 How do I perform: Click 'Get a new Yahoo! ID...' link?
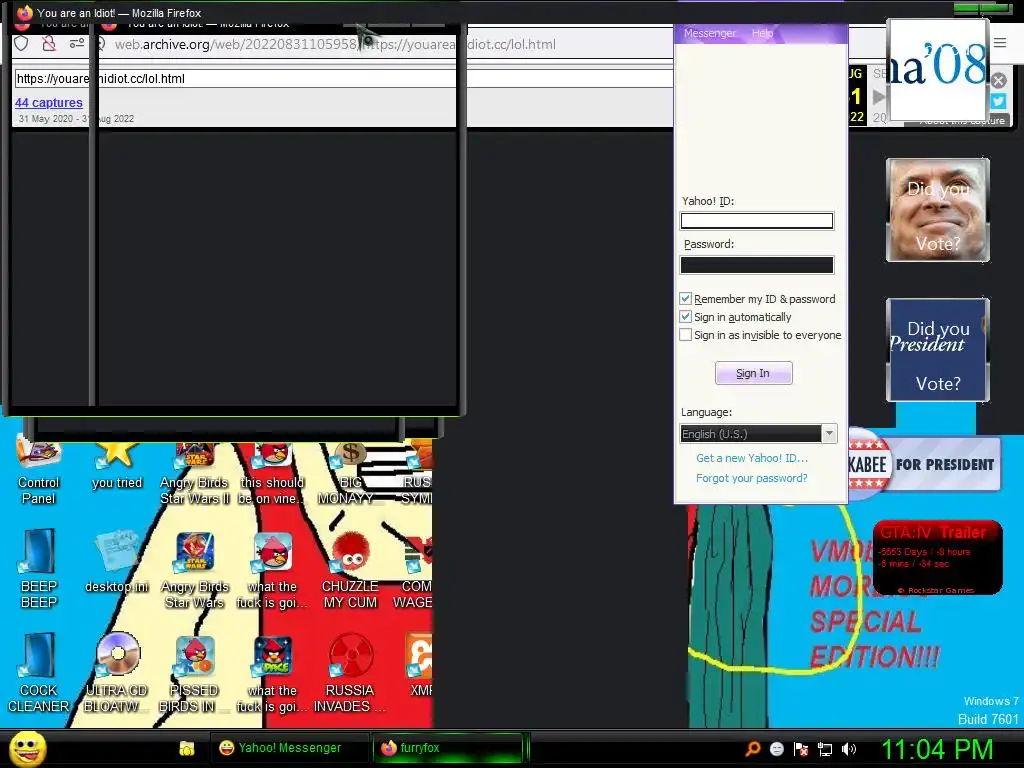[x=752, y=458]
